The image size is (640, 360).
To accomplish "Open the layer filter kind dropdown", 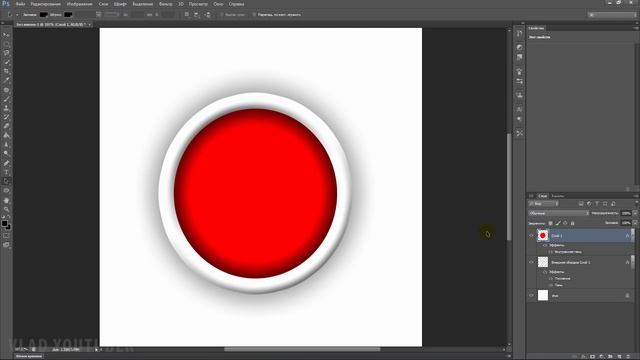I will [543, 203].
